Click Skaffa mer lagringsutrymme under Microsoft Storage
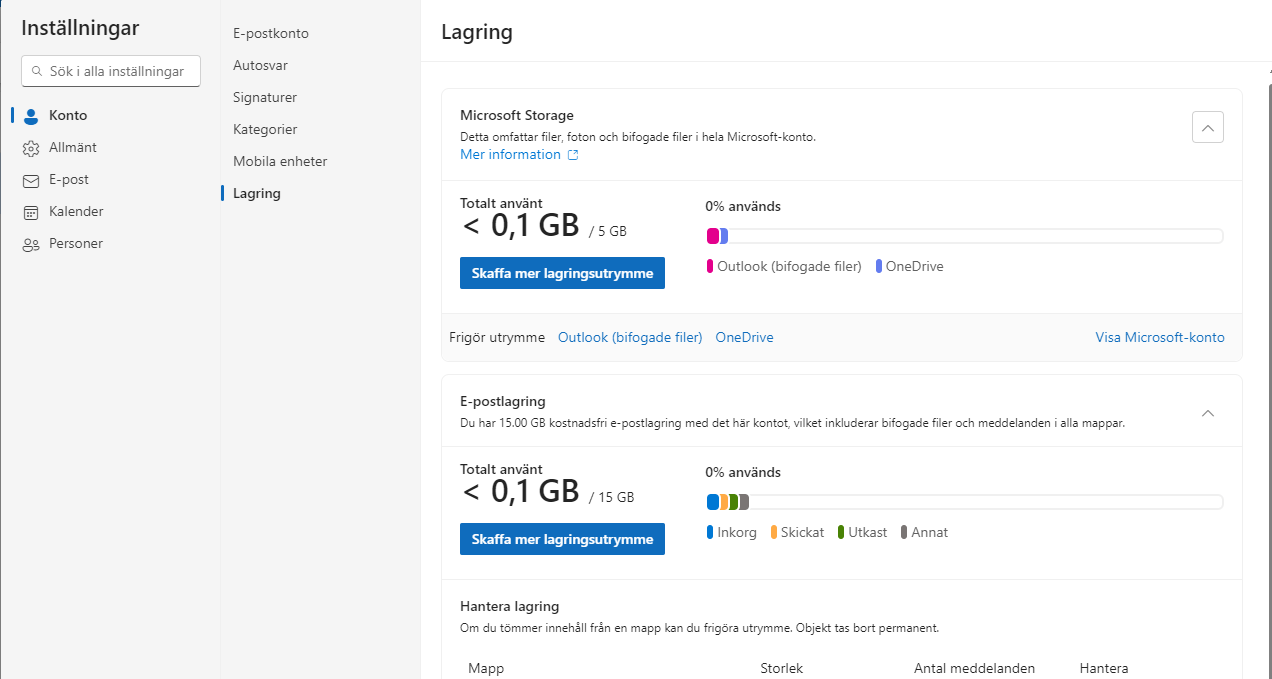This screenshot has height=679, width=1272. [562, 273]
